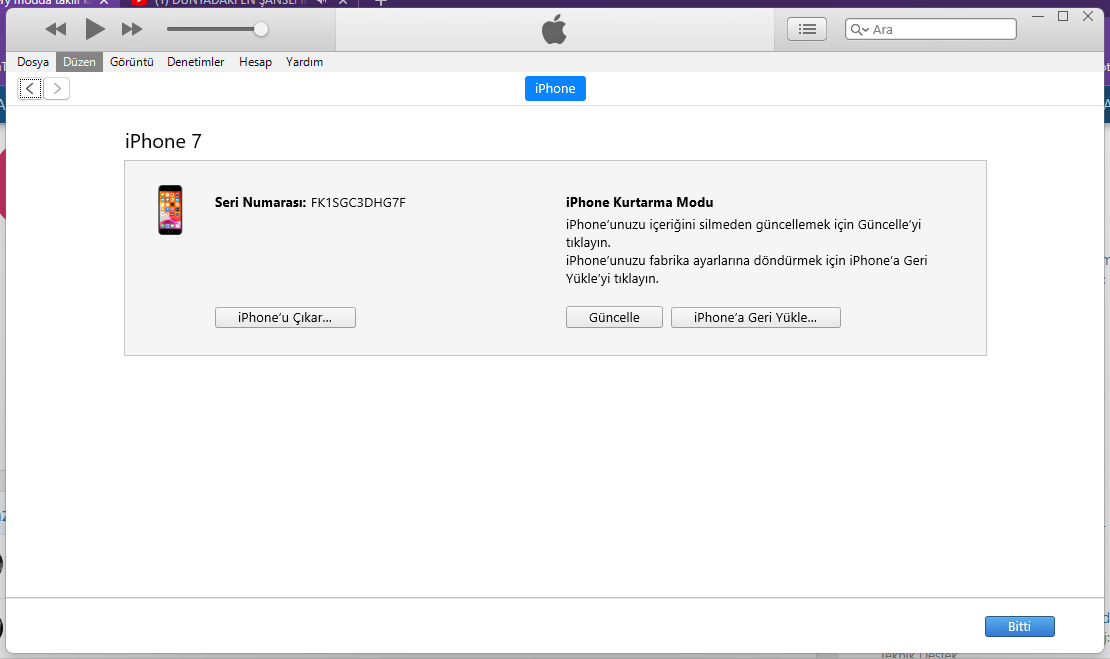The width and height of the screenshot is (1110, 659).
Task: Click the YouTube tab icon in browser
Action: pyautogui.click(x=139, y=2)
